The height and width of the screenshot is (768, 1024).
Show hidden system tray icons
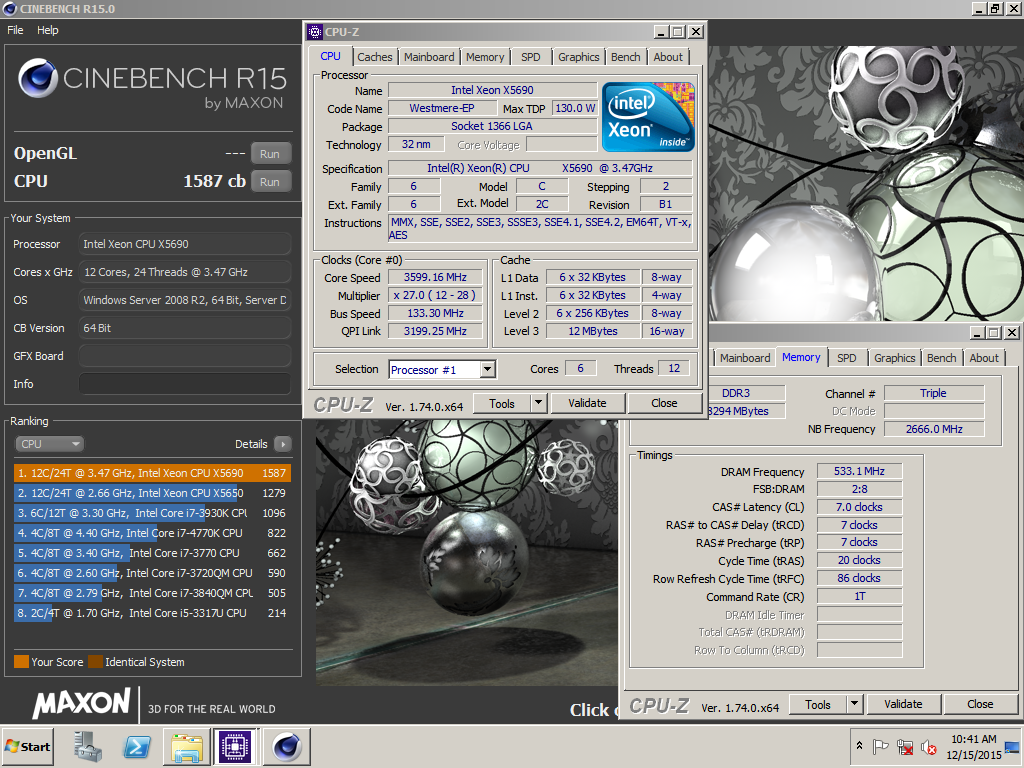pyautogui.click(x=859, y=746)
